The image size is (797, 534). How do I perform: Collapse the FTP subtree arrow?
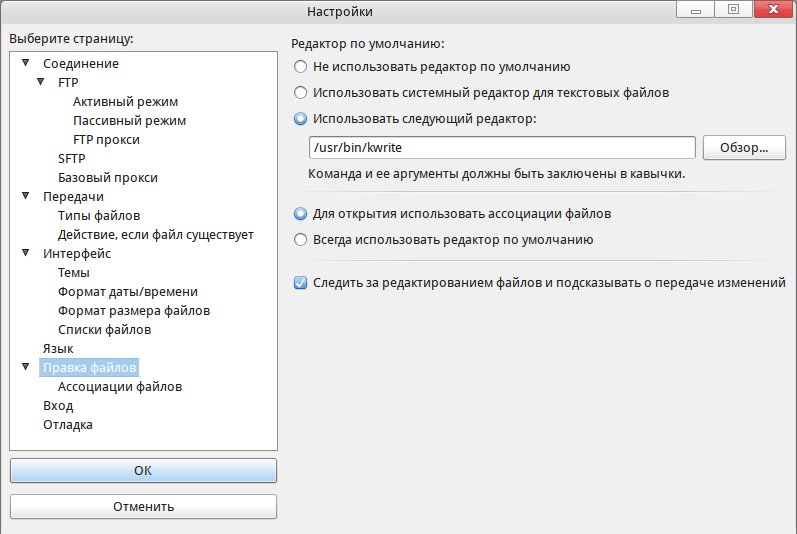pos(41,83)
